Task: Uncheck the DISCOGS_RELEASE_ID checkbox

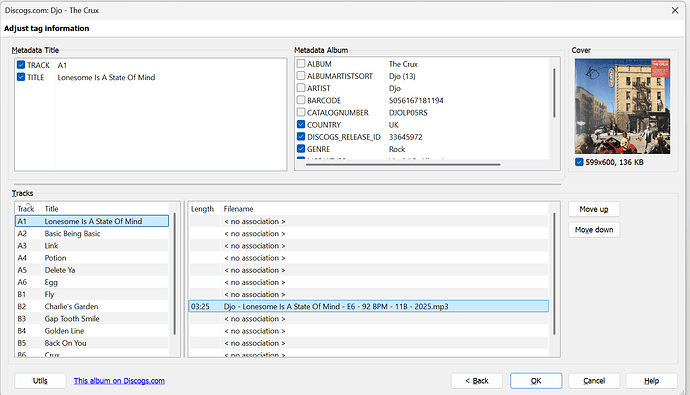Action: (x=301, y=136)
